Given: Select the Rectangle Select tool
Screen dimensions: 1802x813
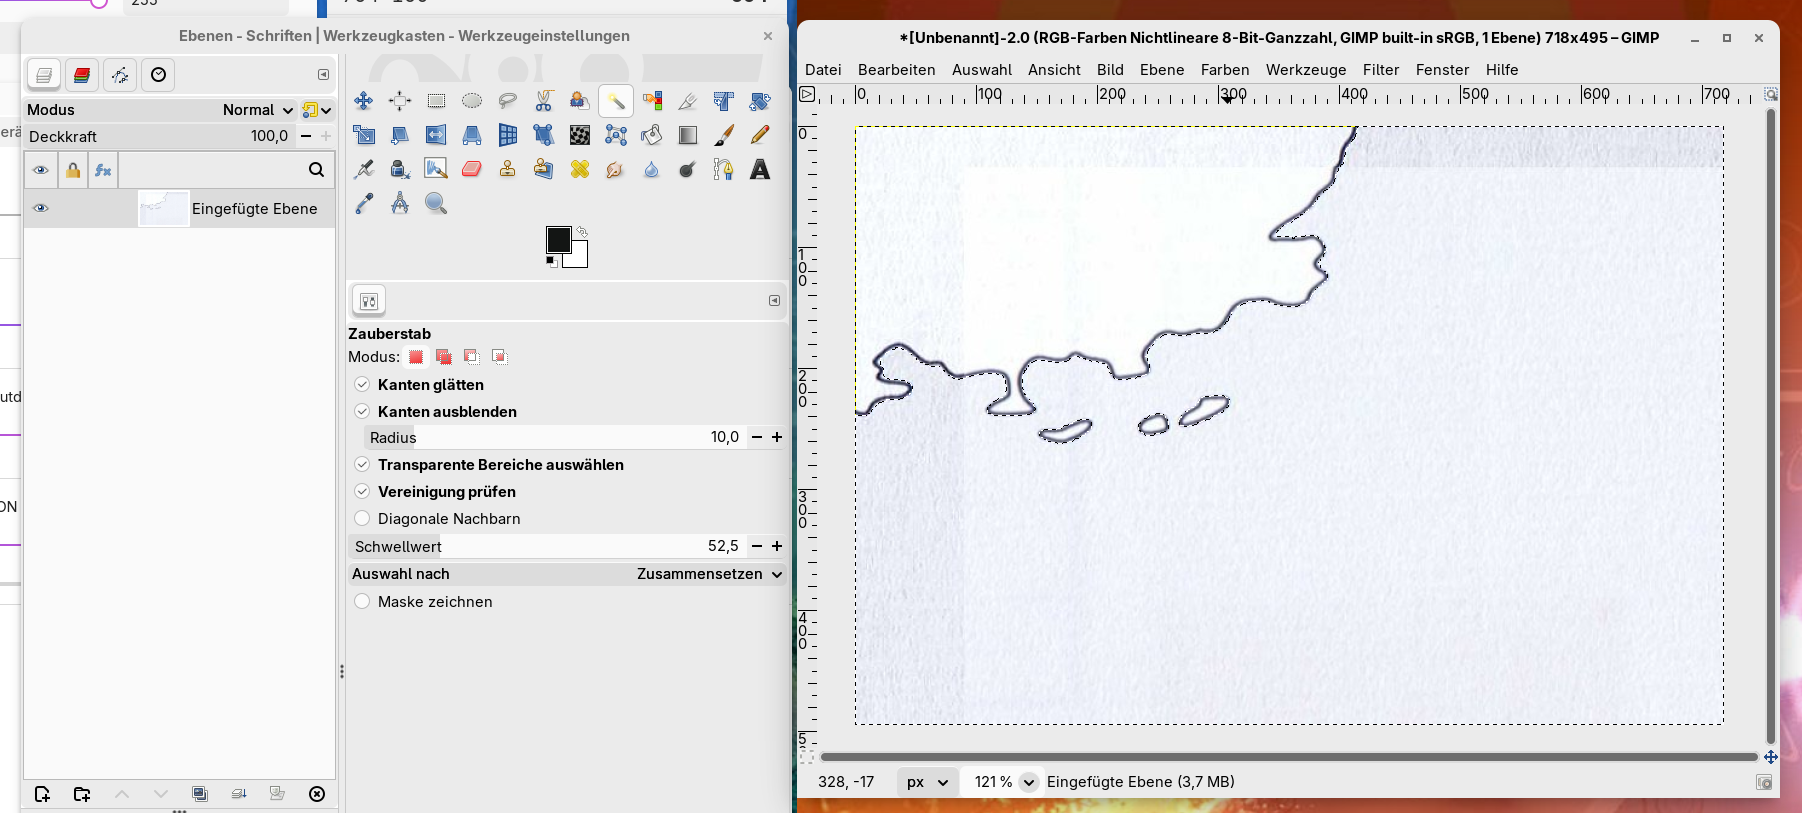Looking at the screenshot, I should tap(436, 100).
